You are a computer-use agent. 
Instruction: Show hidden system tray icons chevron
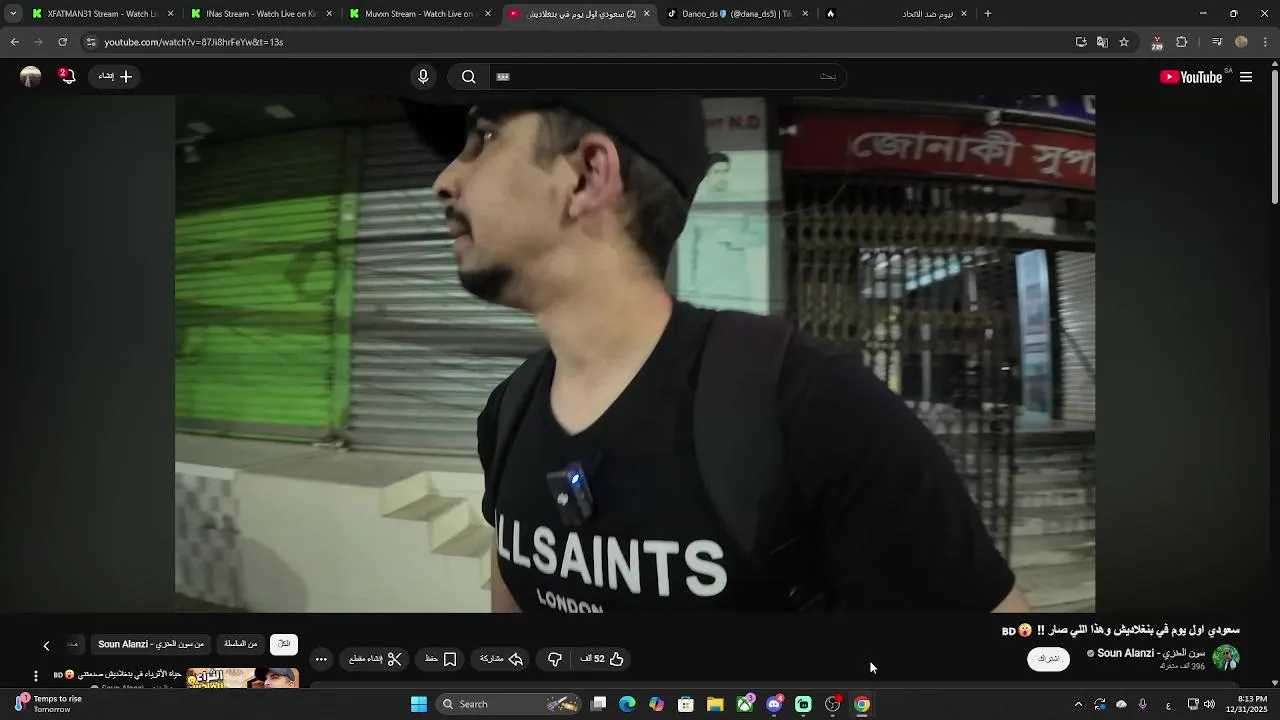point(1078,704)
